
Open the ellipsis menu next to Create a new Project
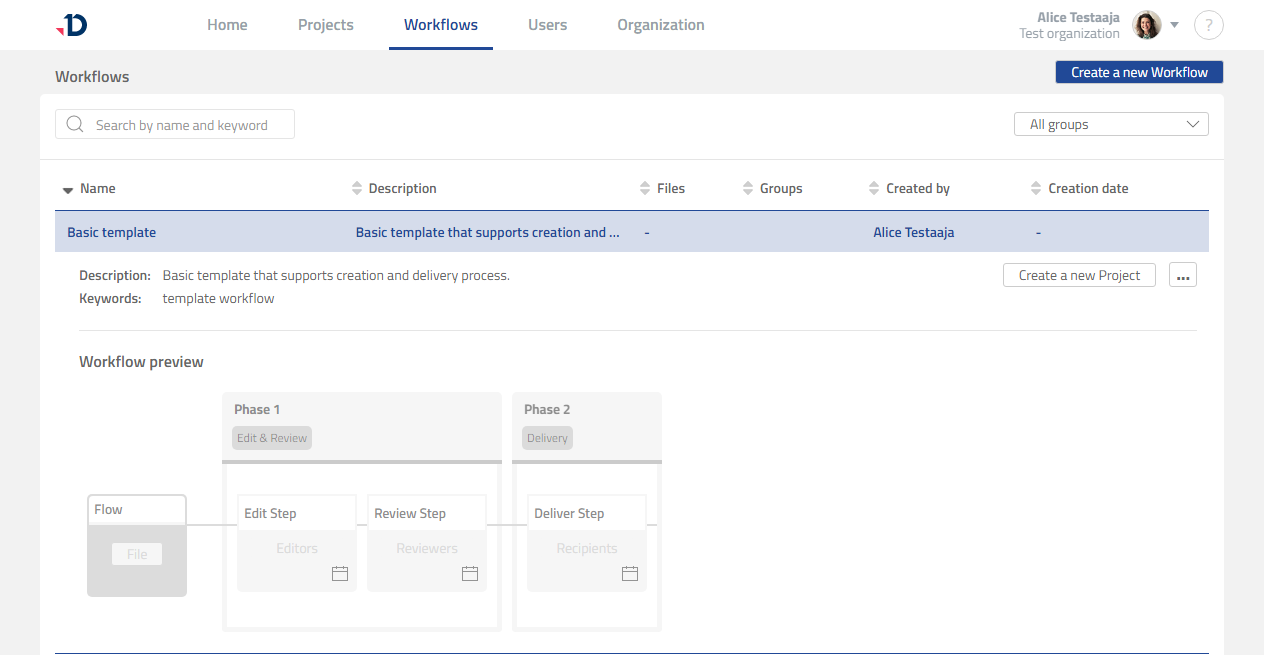coord(1182,274)
